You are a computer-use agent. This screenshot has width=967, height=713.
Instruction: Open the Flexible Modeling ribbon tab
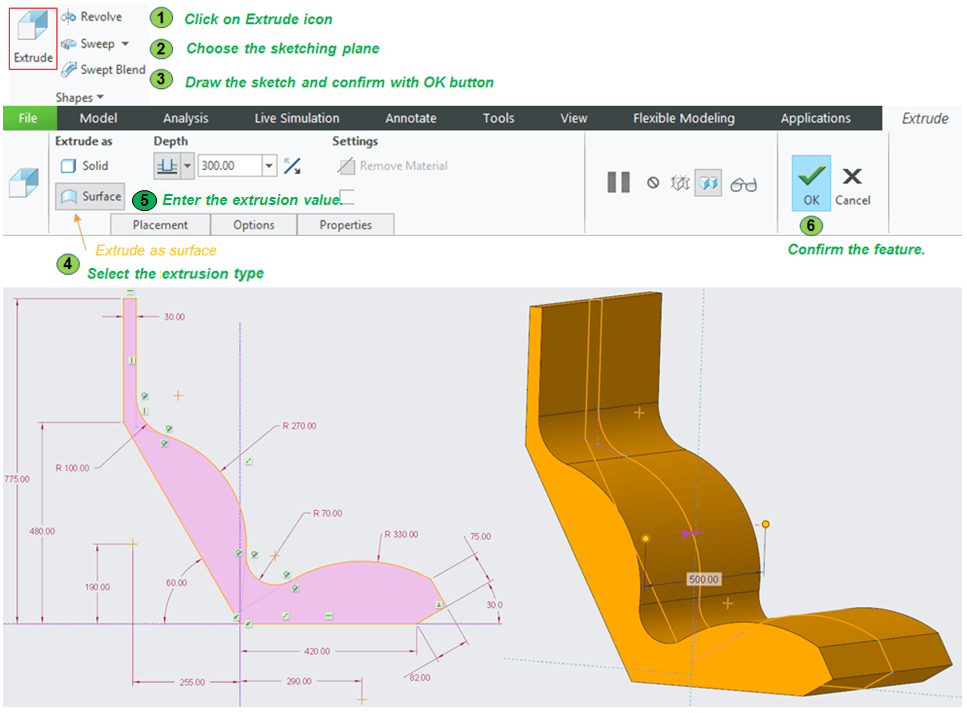point(683,118)
